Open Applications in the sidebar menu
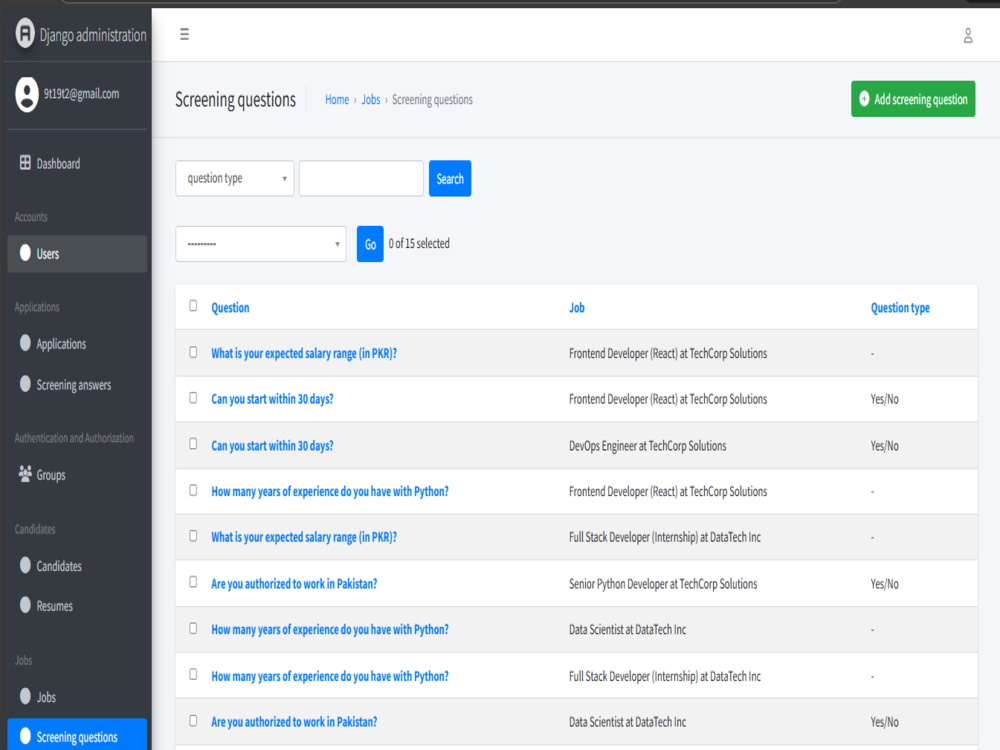The width and height of the screenshot is (1000, 750). (77, 344)
